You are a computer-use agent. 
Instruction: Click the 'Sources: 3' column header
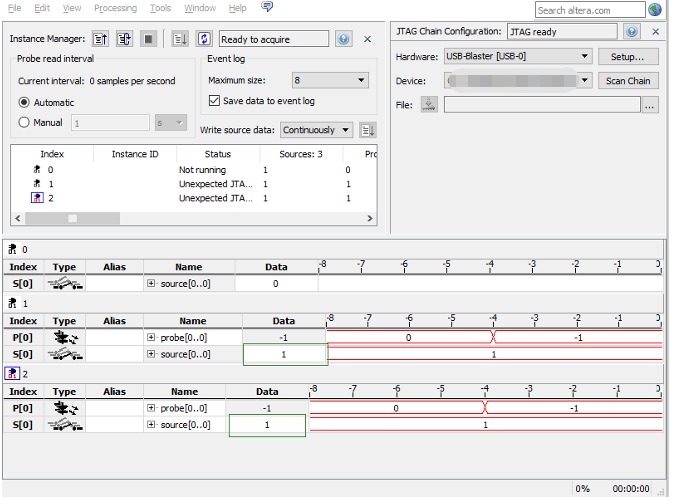301,154
